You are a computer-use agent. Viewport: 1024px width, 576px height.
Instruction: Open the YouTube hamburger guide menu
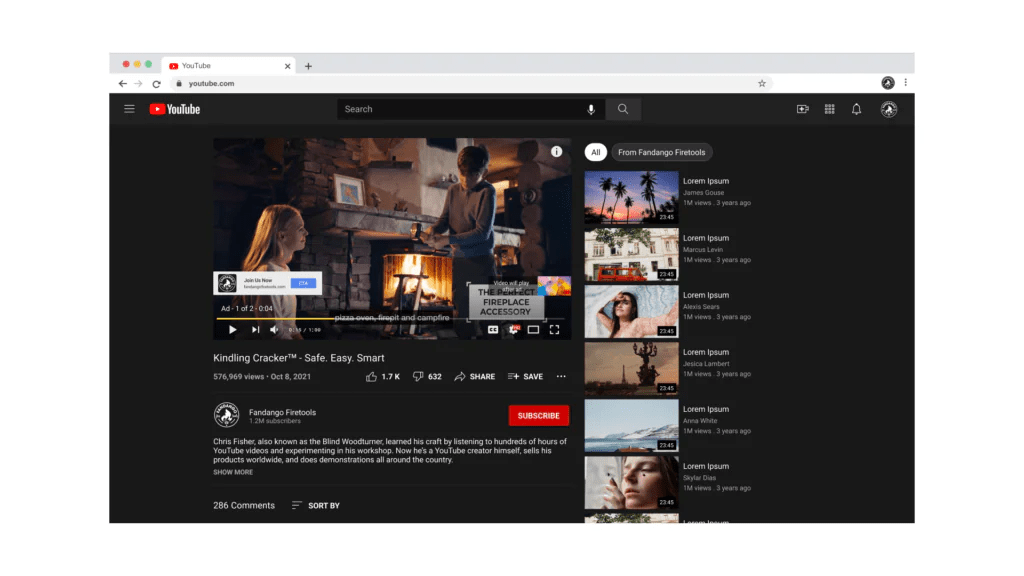[x=129, y=109]
